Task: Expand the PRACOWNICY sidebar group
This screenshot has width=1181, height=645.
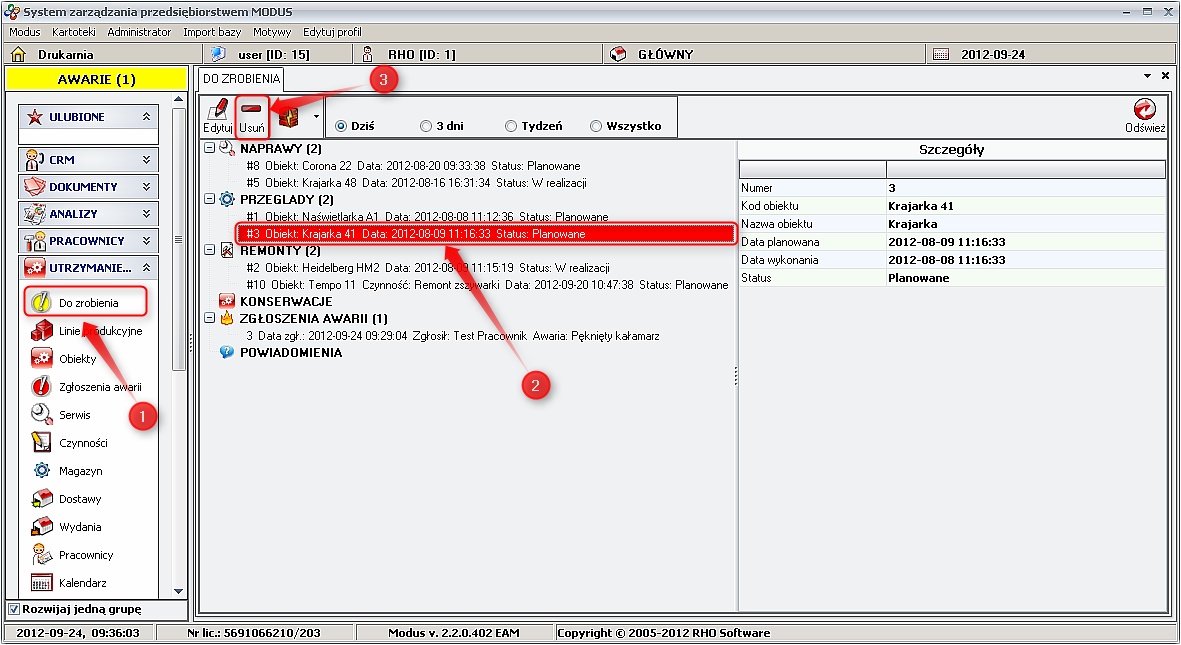Action: coord(146,240)
